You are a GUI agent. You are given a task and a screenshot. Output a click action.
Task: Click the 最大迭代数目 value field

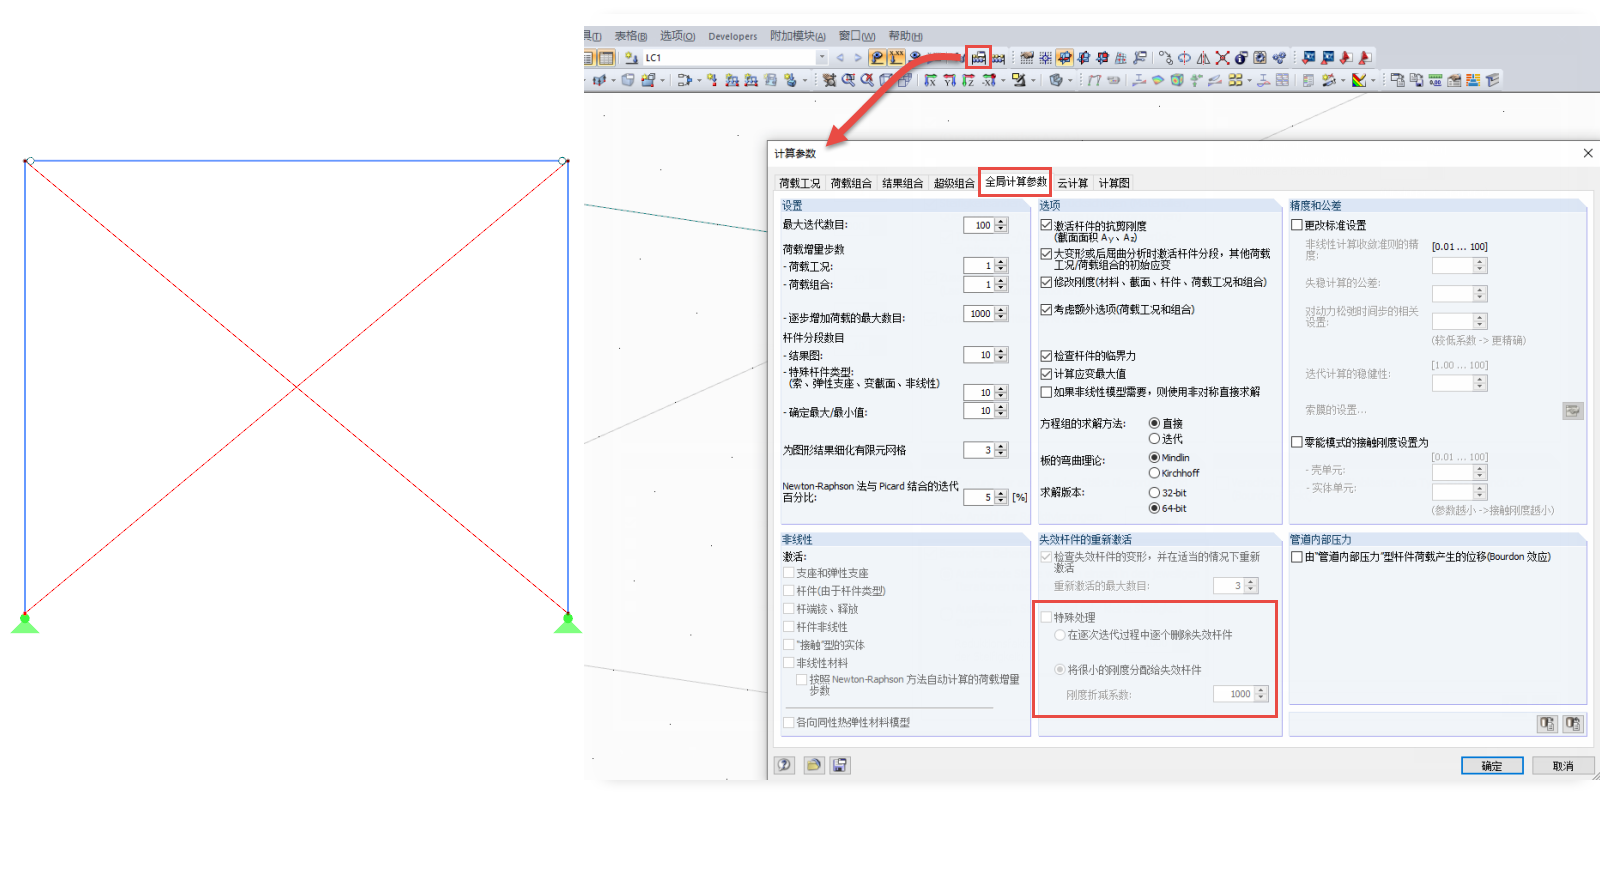(x=978, y=225)
